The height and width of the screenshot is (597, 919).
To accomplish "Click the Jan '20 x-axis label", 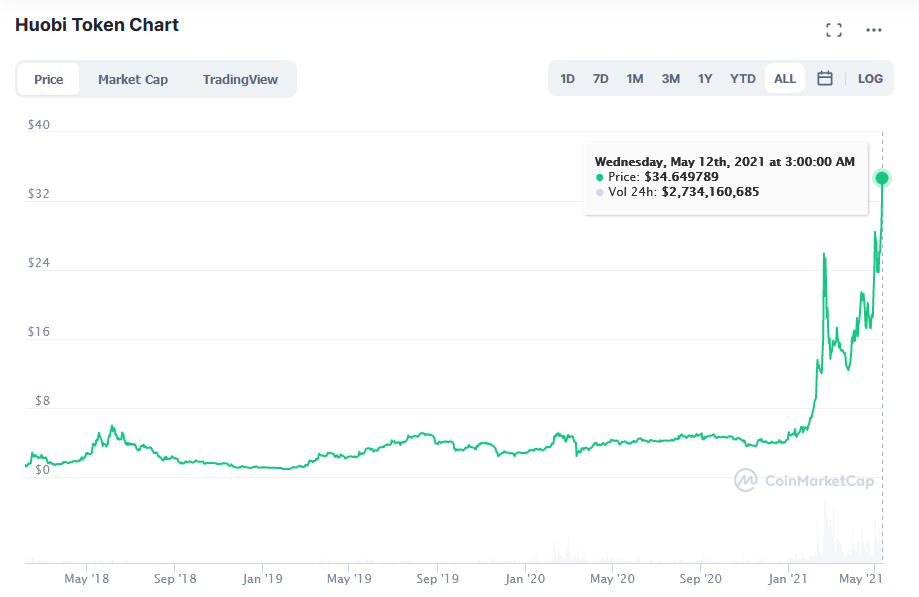I will pyautogui.click(x=525, y=579).
